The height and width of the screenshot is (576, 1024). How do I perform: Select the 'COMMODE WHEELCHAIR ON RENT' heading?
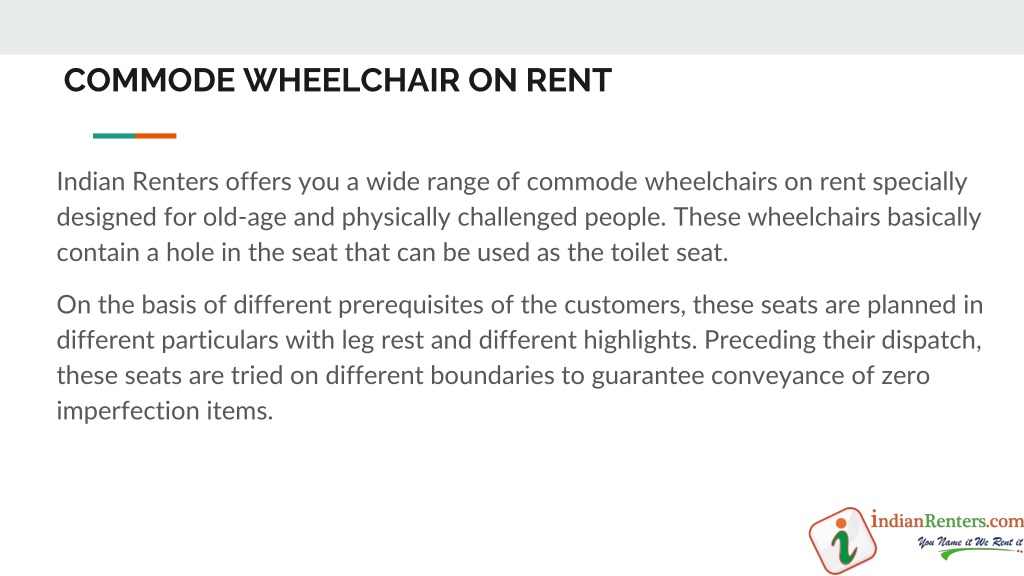338,80
